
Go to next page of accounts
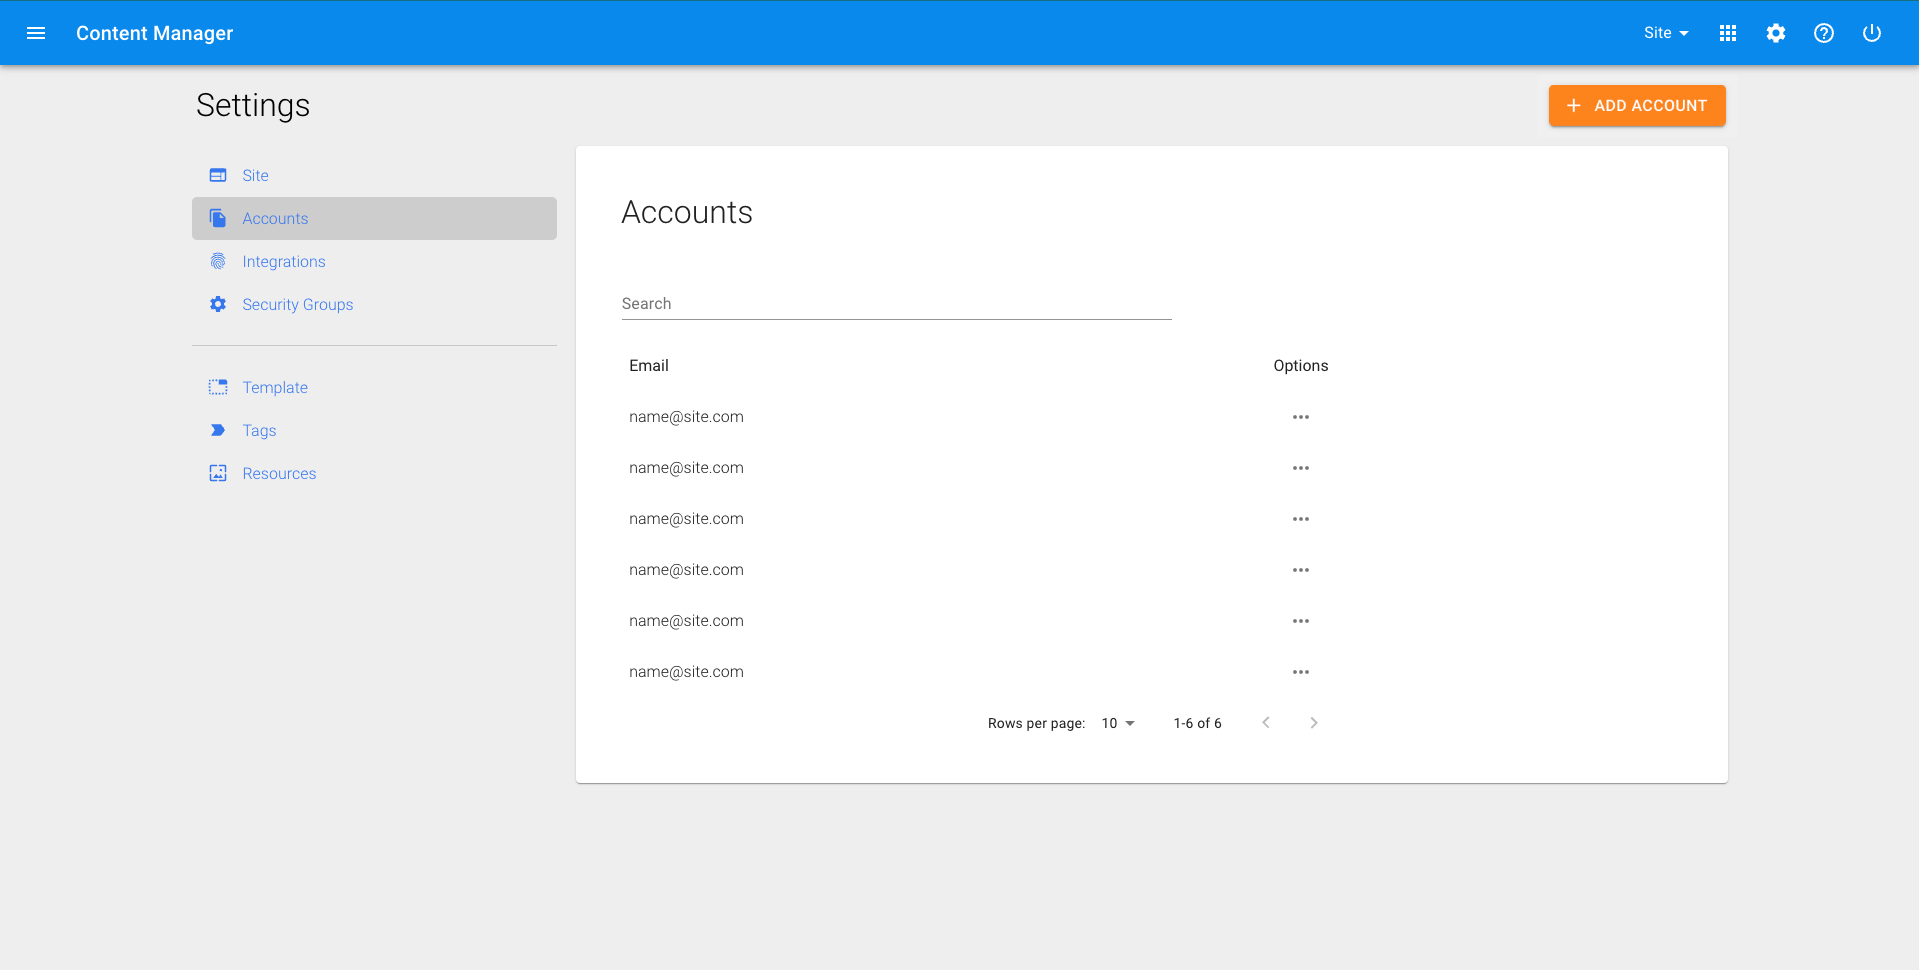click(1313, 723)
